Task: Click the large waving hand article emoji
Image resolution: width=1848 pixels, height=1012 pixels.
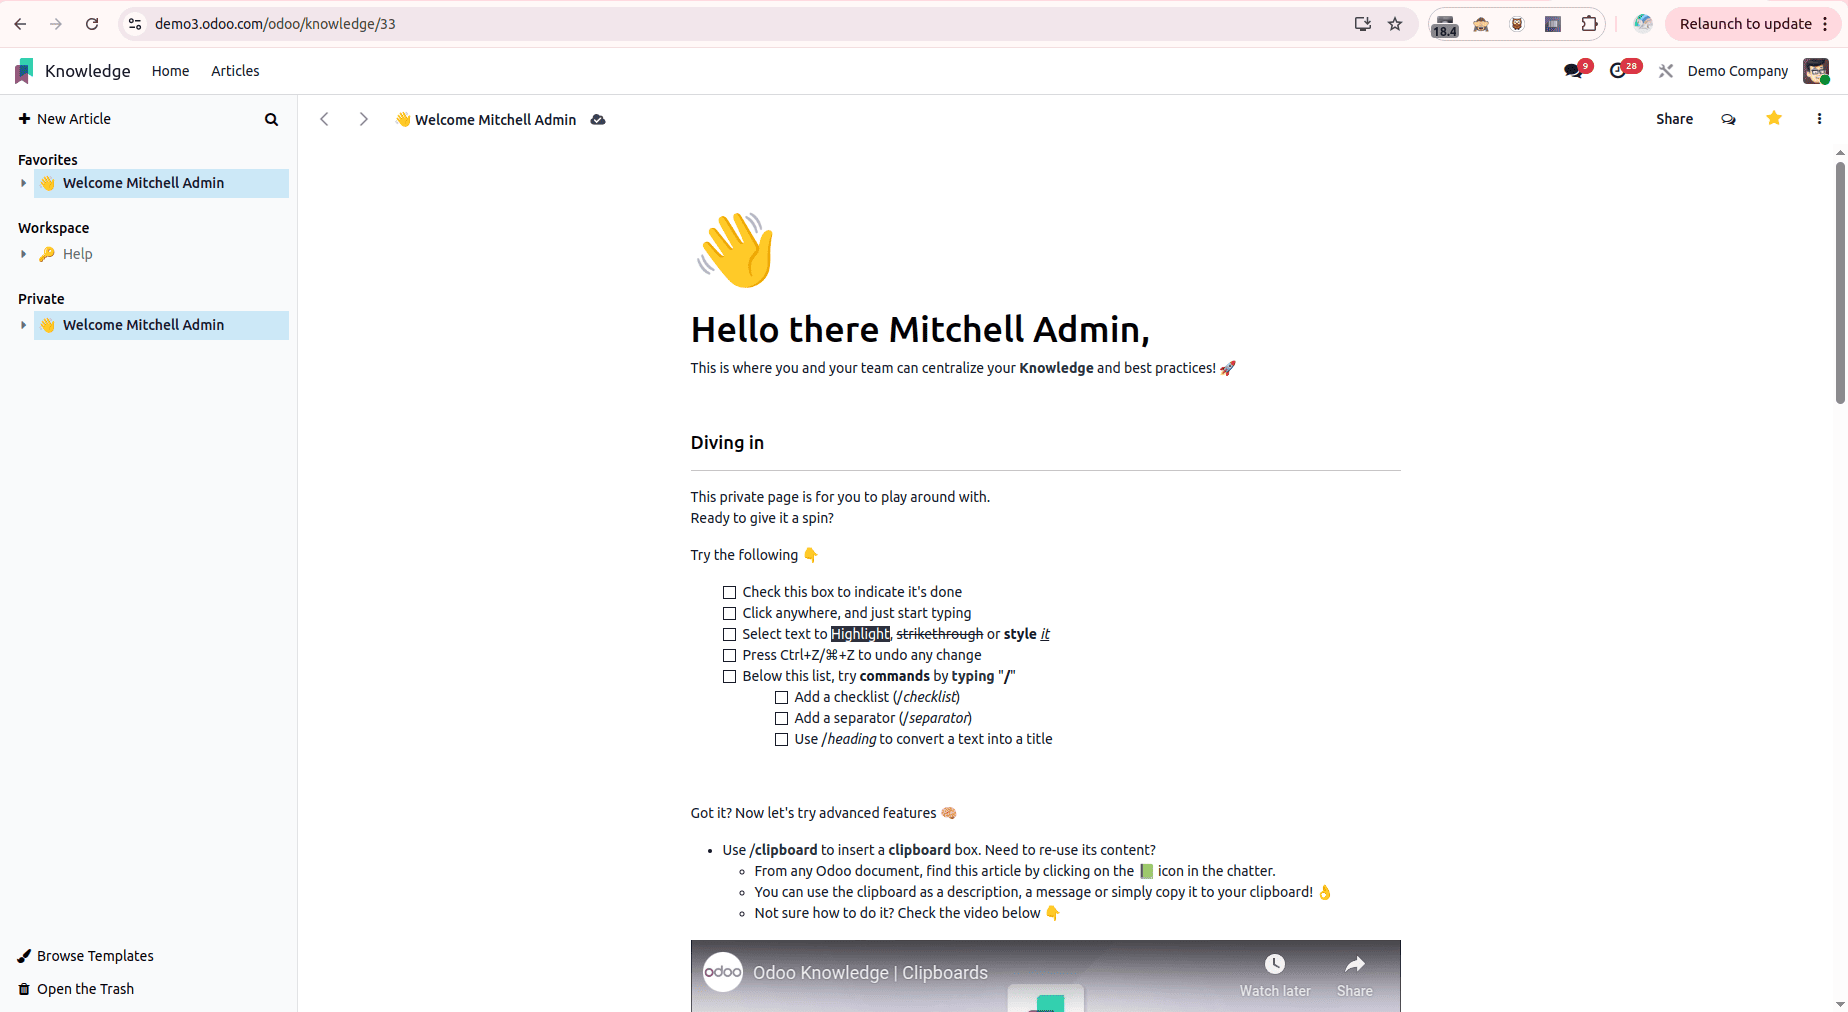Action: (736, 249)
